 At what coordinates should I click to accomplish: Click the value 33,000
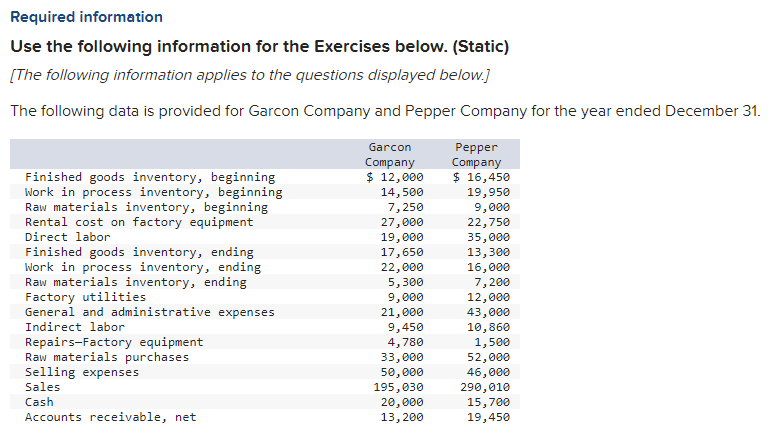[402, 357]
